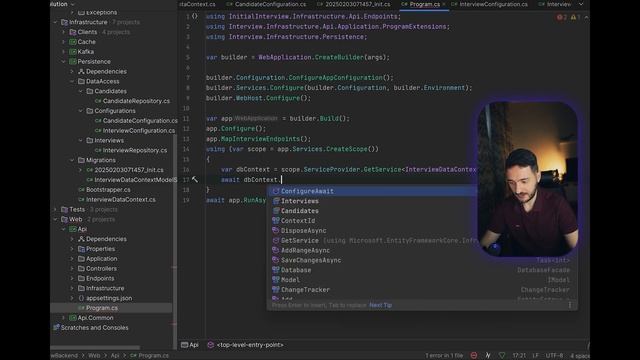The image size is (640, 360).
Task: Open the editor tabs overflow dropdown
Action: pyautogui.click(x=581, y=4)
